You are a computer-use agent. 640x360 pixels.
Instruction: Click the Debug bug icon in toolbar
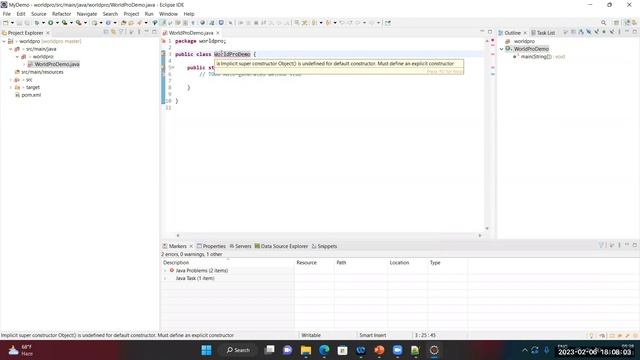click(37, 23)
